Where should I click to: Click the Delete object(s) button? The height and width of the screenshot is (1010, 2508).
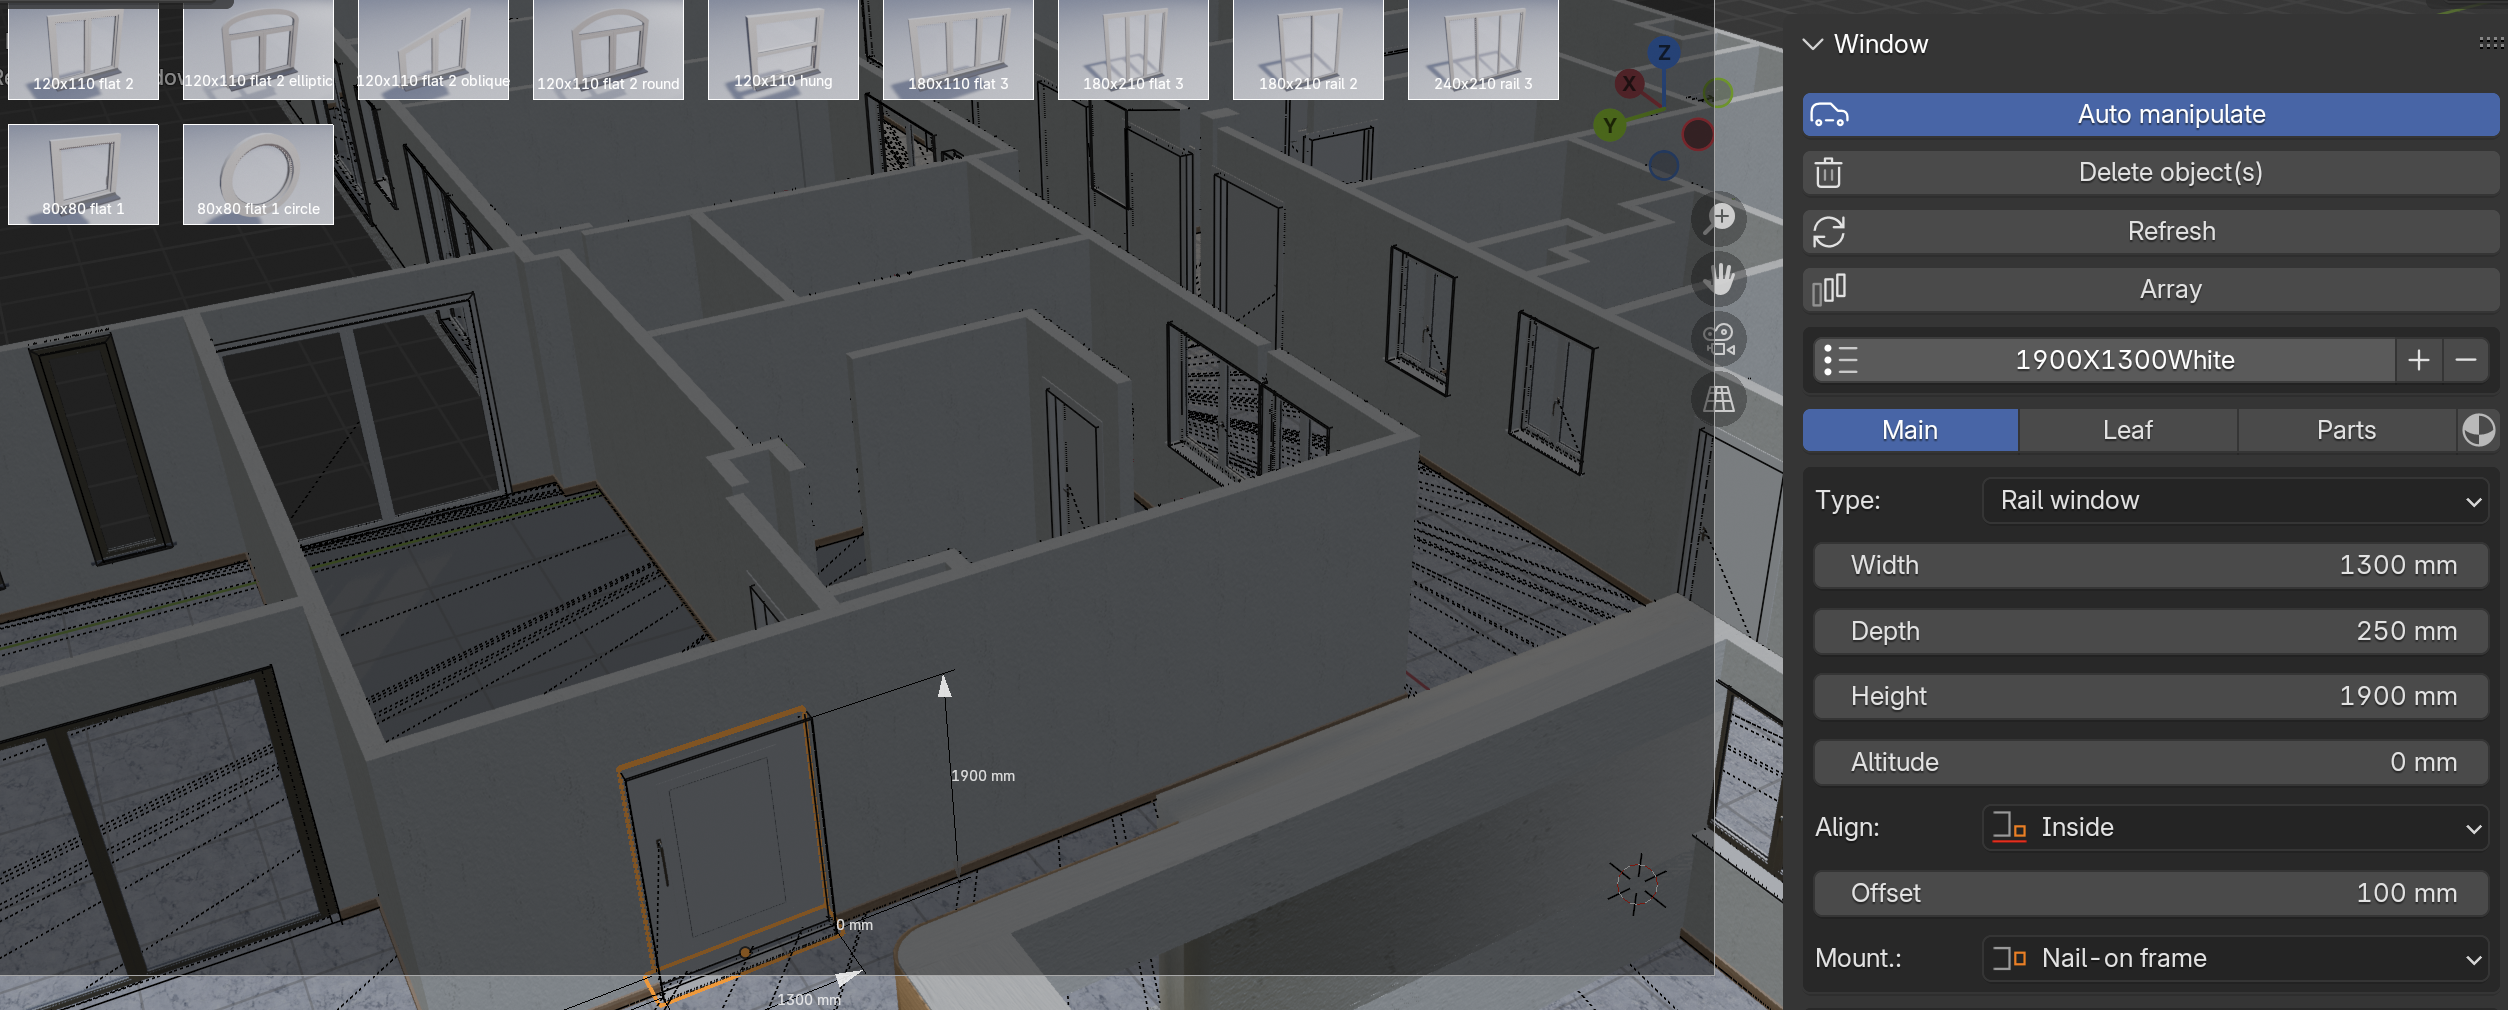2150,173
